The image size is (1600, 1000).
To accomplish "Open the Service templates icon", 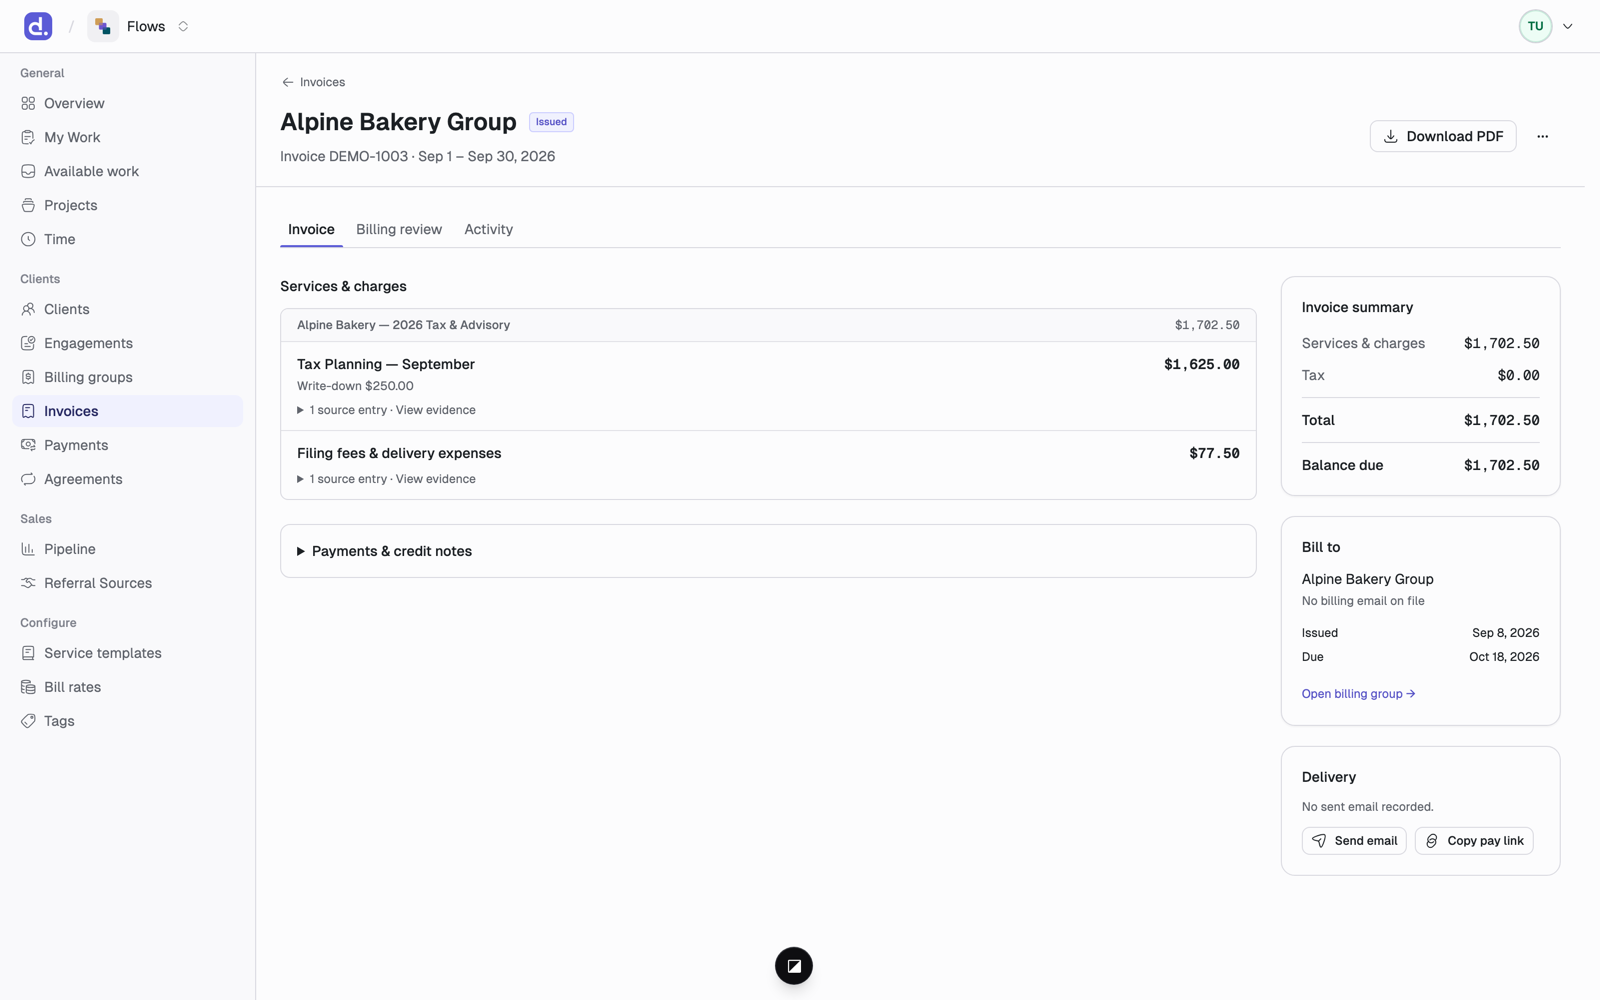I will click(x=28, y=653).
